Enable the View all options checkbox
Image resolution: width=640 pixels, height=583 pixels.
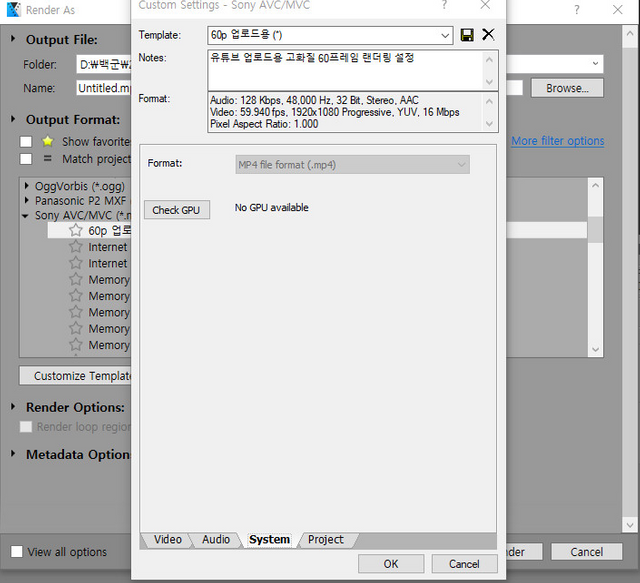coord(17,552)
